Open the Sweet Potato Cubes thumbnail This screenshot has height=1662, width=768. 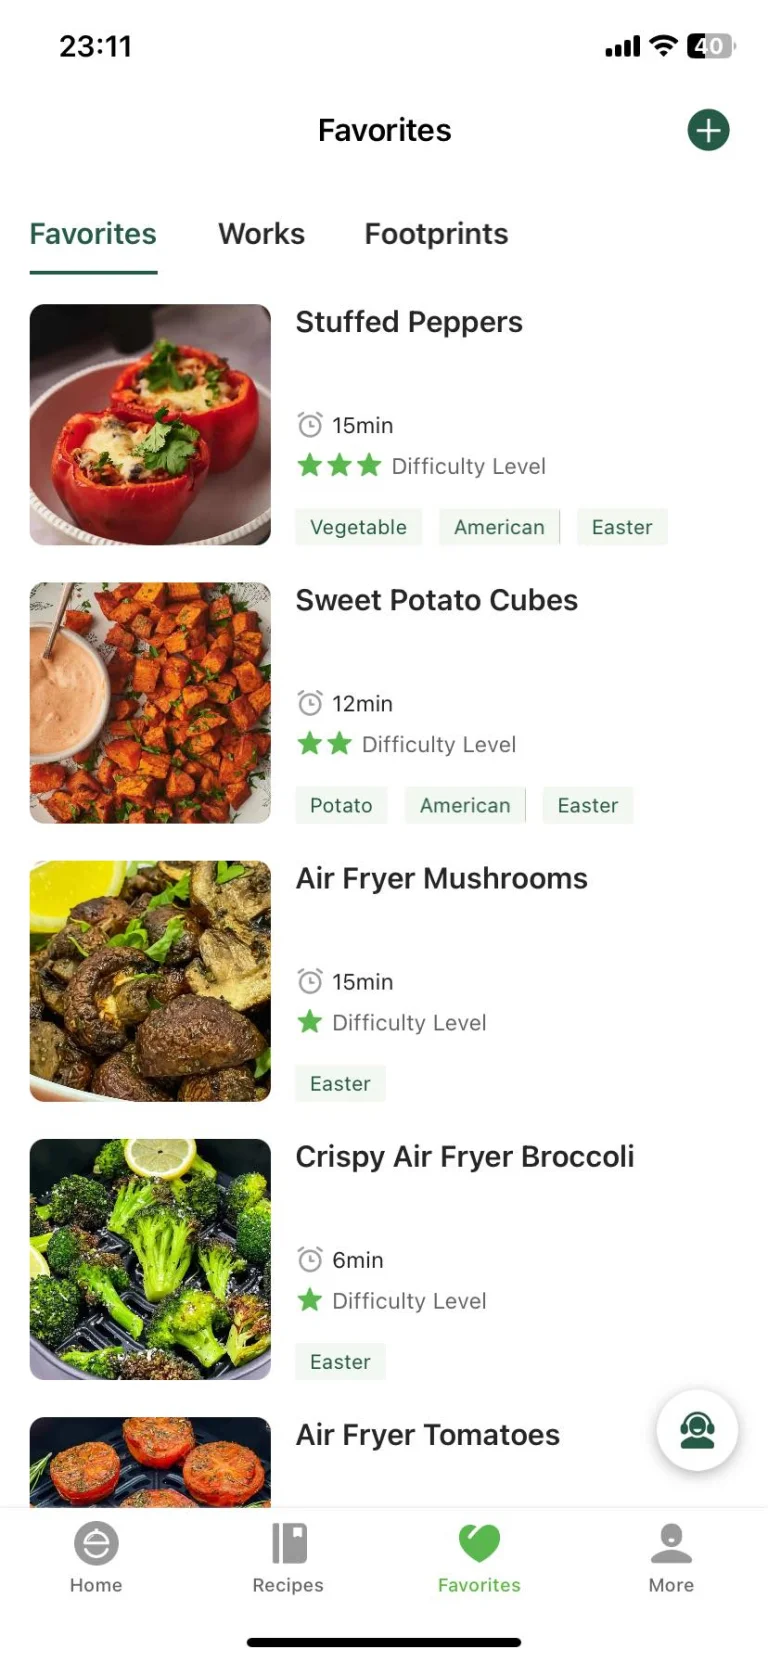pyautogui.click(x=150, y=702)
